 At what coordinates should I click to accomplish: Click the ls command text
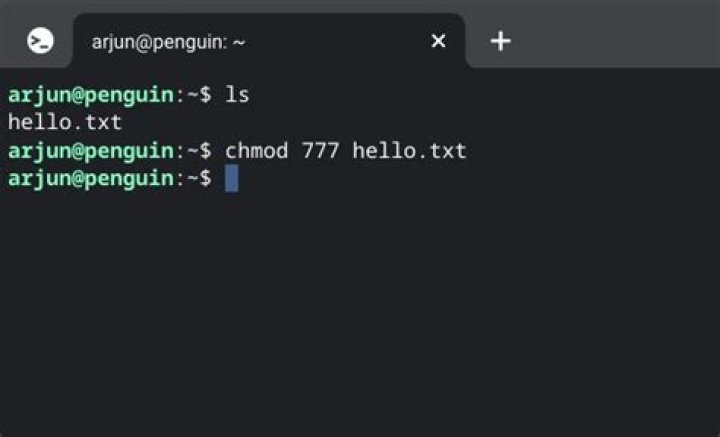pyautogui.click(x=237, y=96)
